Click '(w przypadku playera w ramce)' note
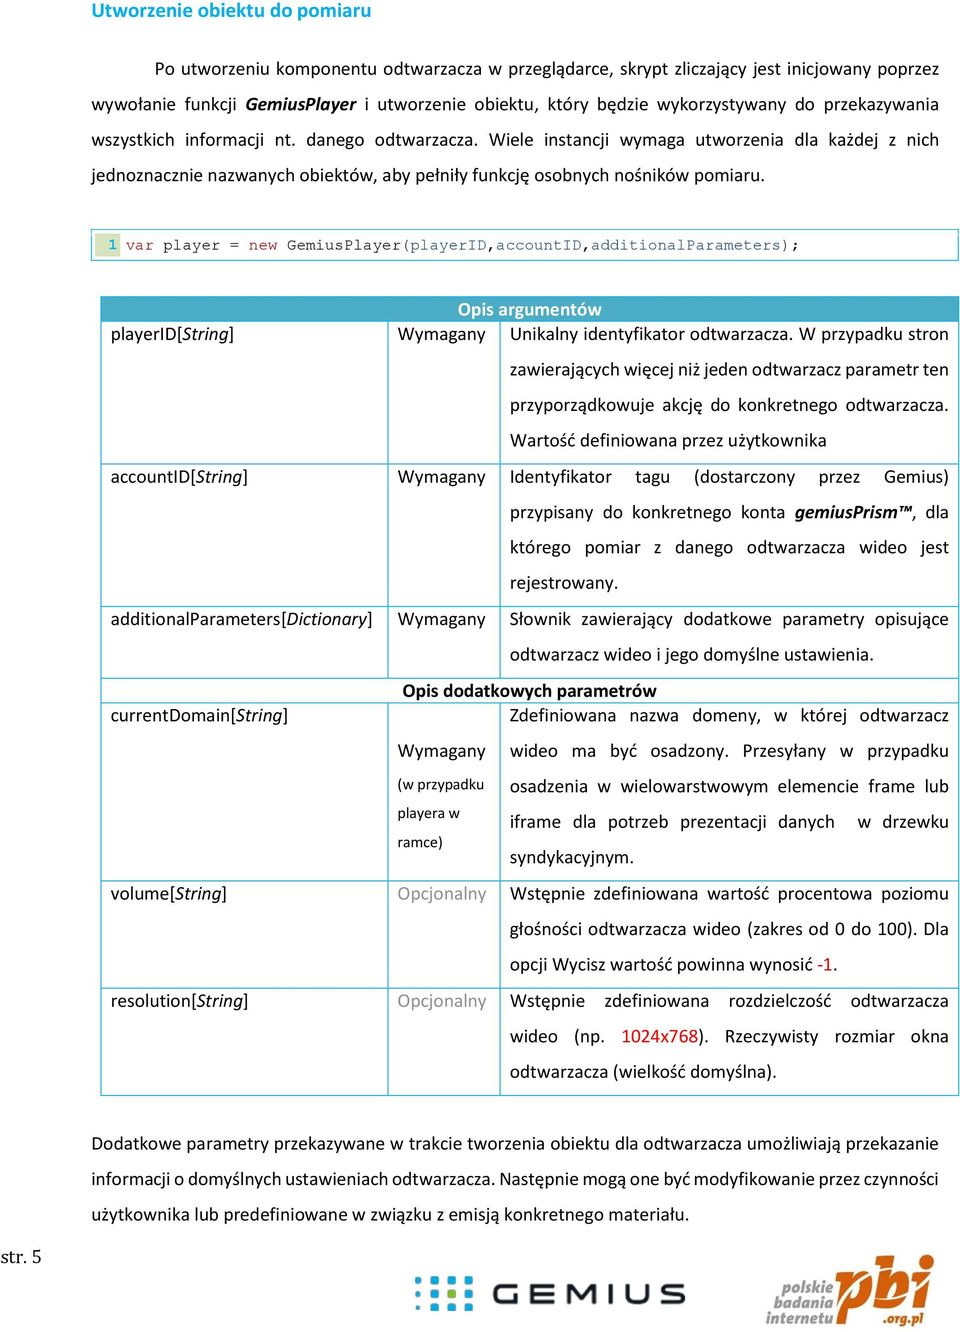Image resolution: width=960 pixels, height=1332 pixels. (440, 813)
